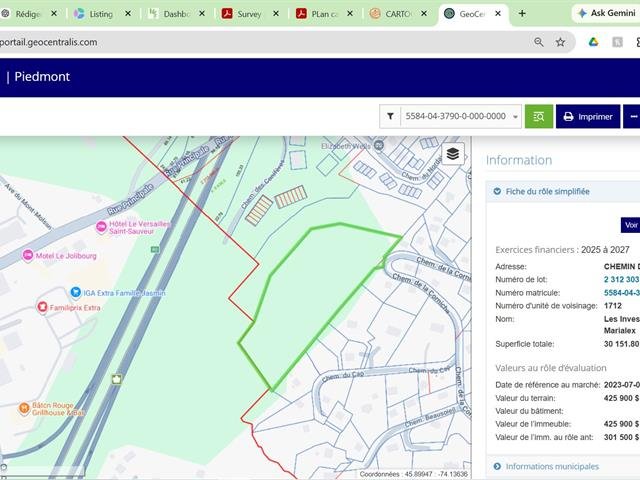Open the map layers selector
This screenshot has width=640, height=480.
[453, 154]
